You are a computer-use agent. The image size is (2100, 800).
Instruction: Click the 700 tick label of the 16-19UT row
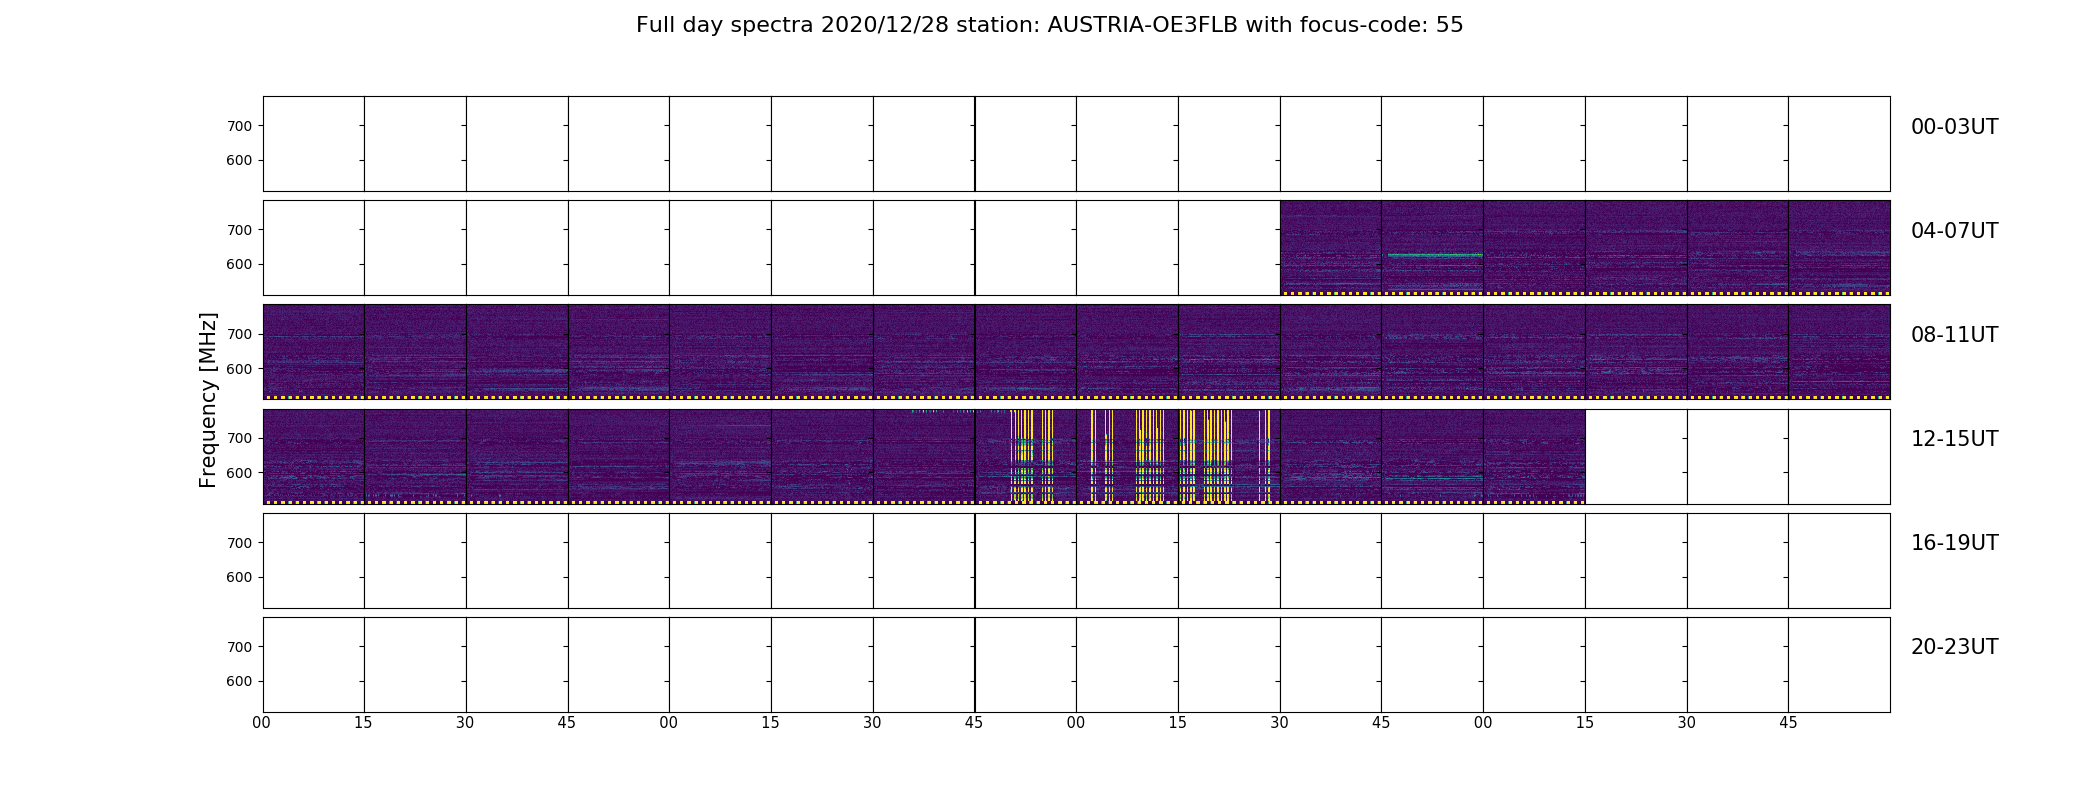(239, 543)
